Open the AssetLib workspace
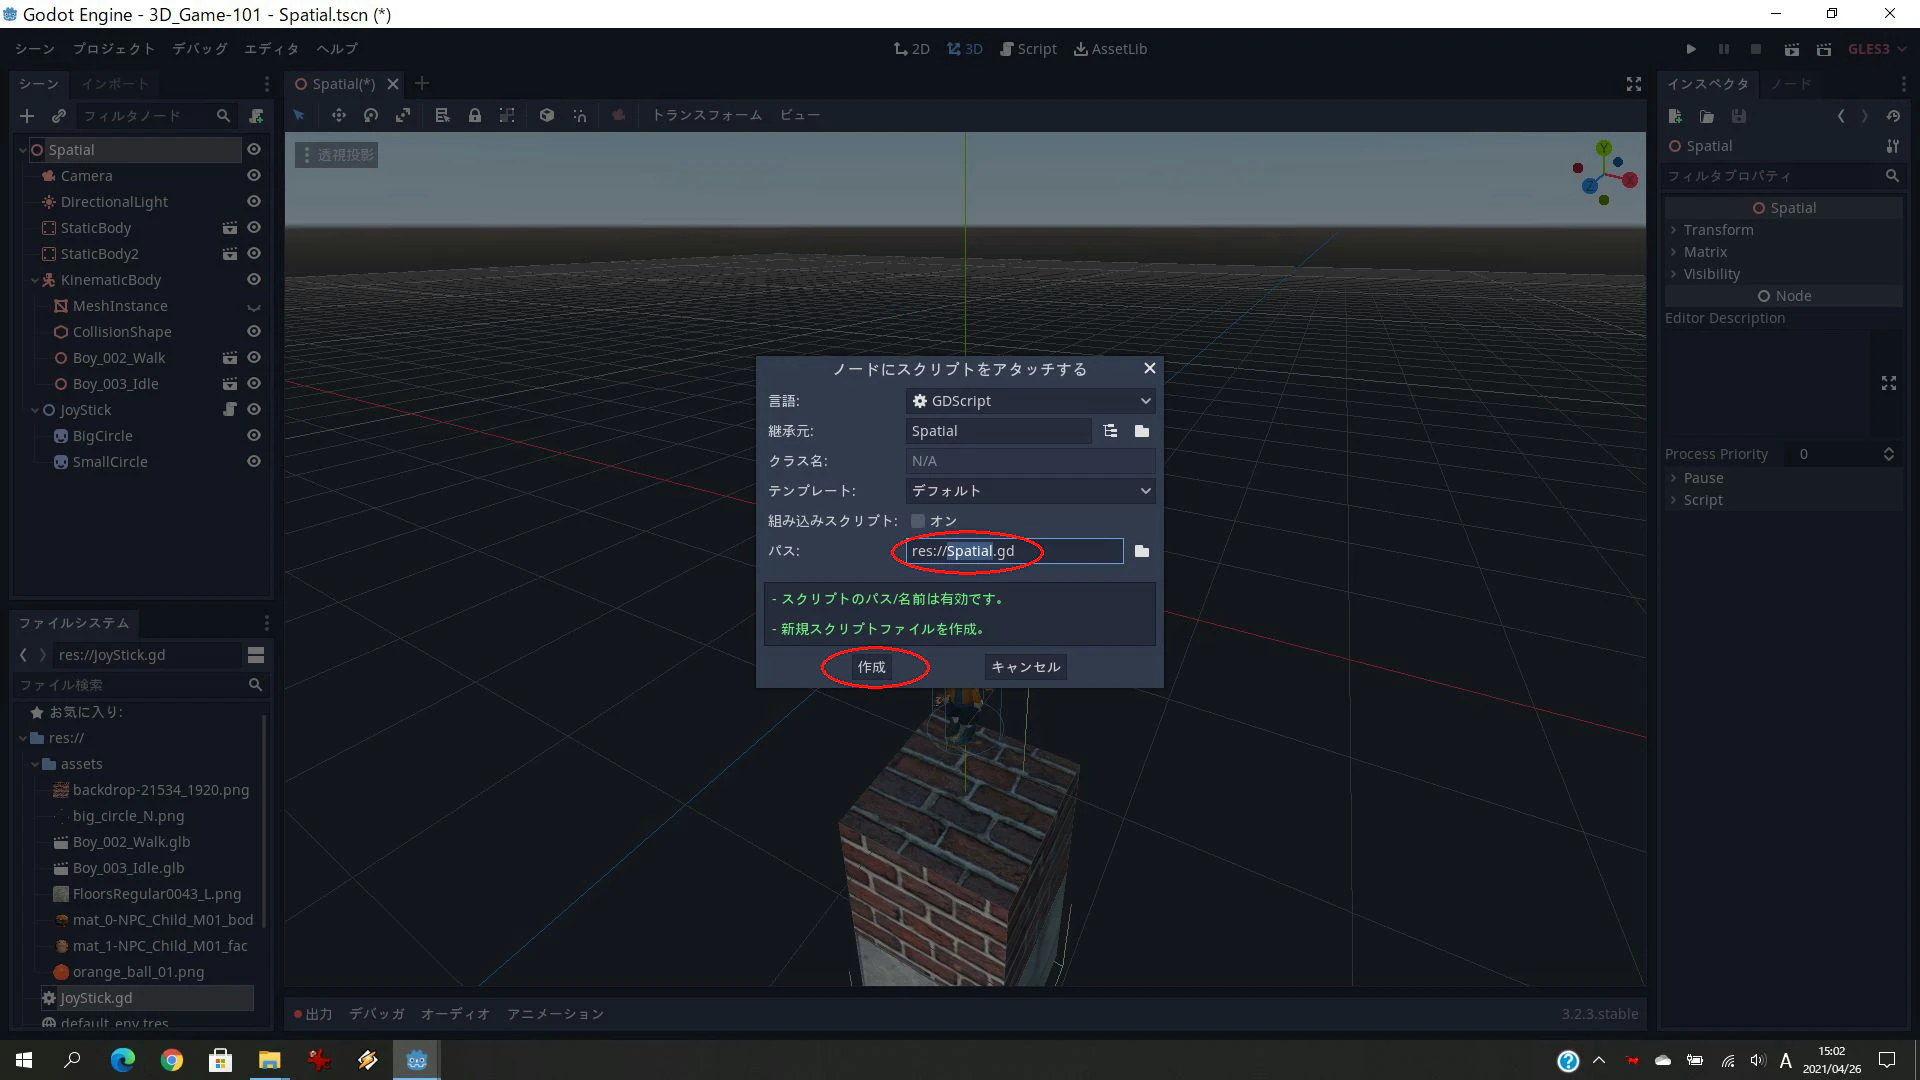The height and width of the screenshot is (1080, 1920). [1110, 49]
